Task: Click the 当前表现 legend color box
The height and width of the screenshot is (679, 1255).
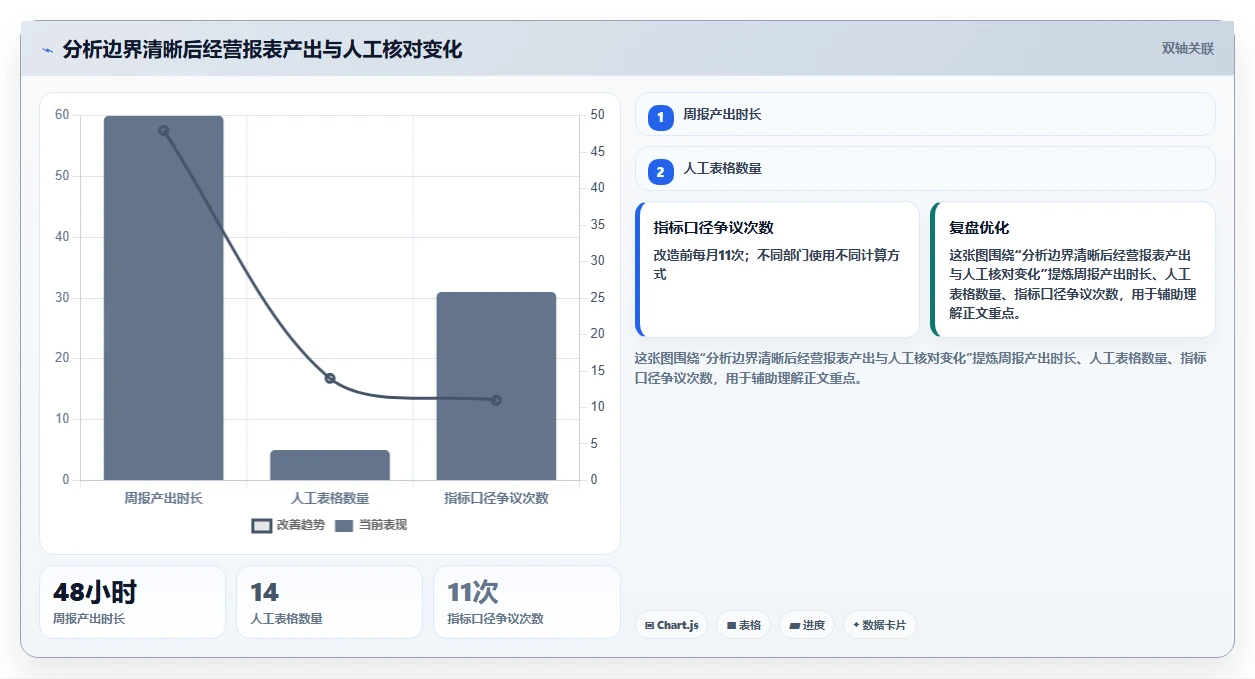Action: pyautogui.click(x=344, y=526)
